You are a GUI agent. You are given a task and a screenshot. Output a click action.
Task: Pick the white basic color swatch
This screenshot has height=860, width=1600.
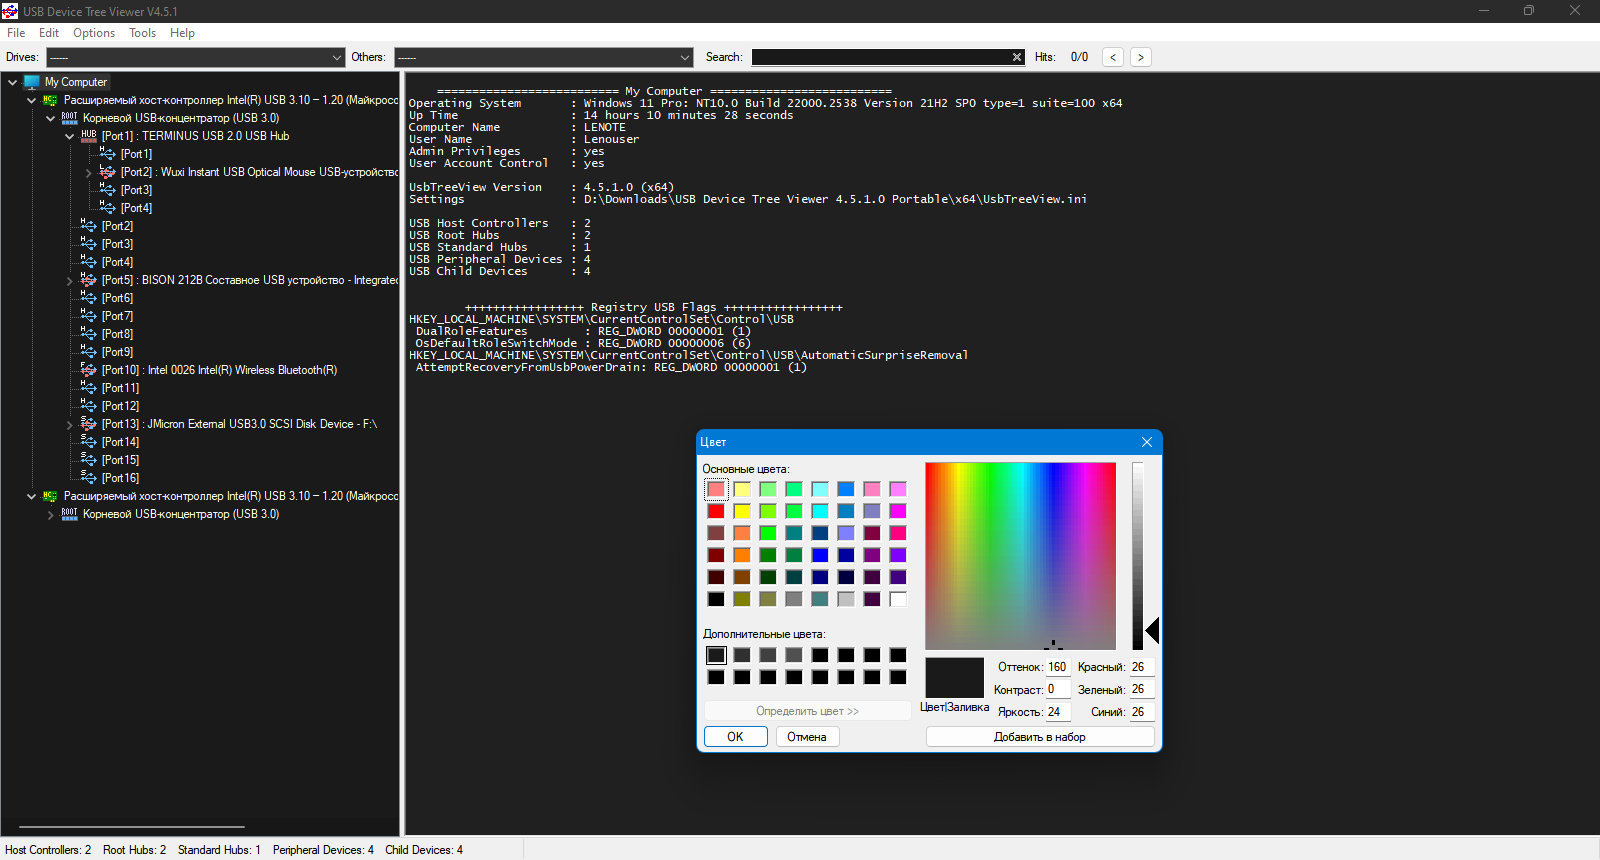pyautogui.click(x=898, y=599)
